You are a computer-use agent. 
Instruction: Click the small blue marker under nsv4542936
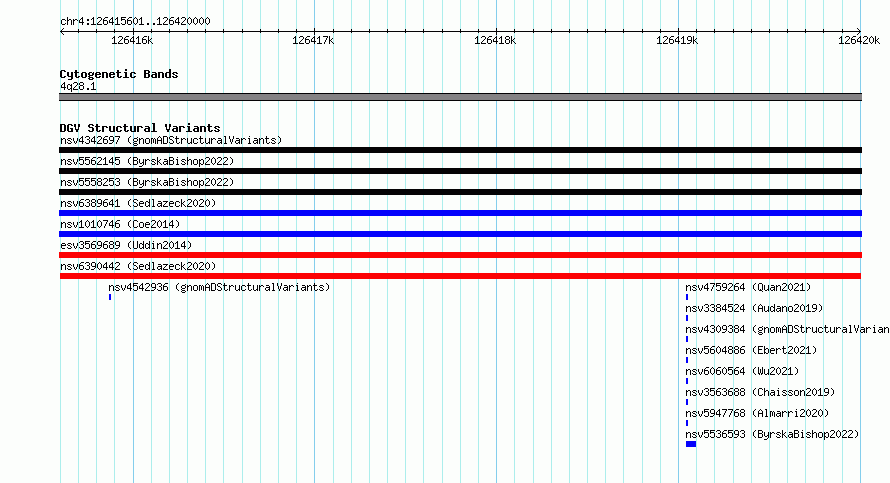click(x=110, y=297)
